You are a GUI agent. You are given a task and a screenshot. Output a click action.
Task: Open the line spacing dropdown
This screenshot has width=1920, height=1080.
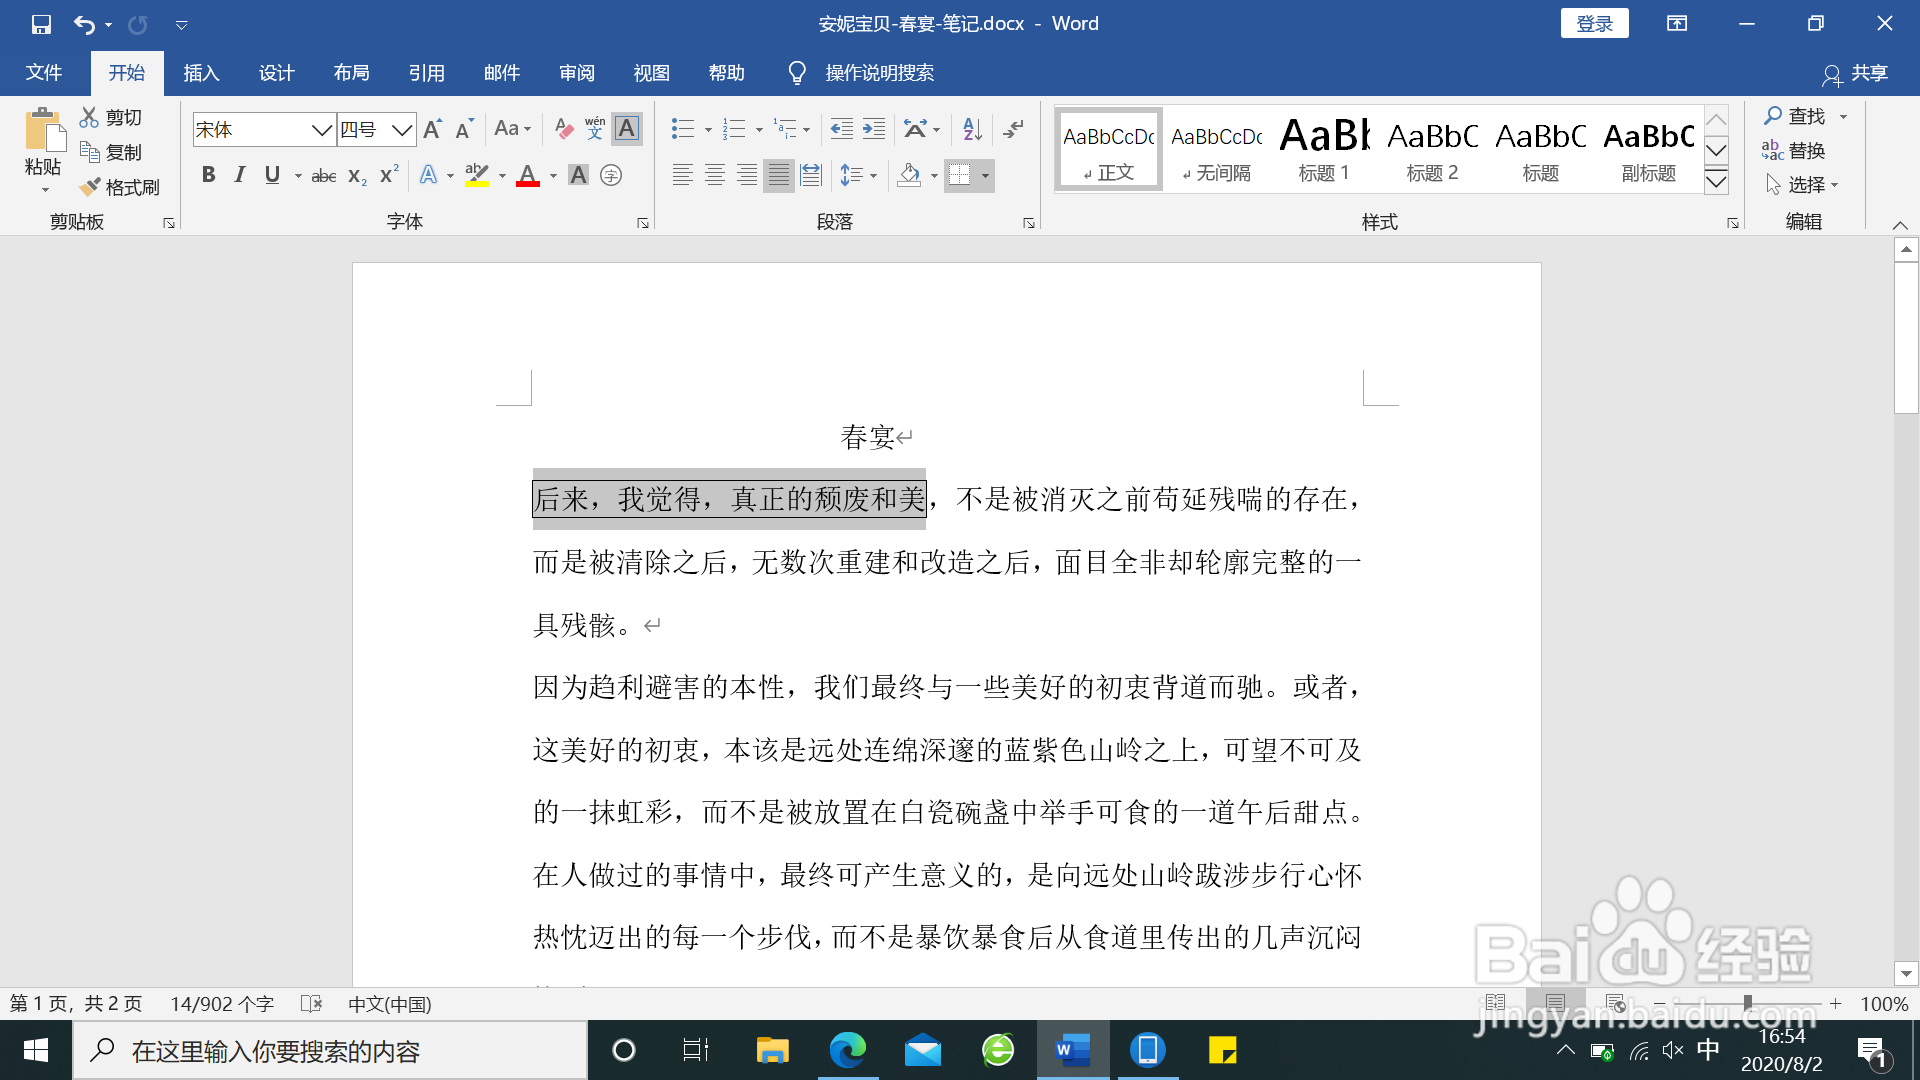tap(858, 175)
